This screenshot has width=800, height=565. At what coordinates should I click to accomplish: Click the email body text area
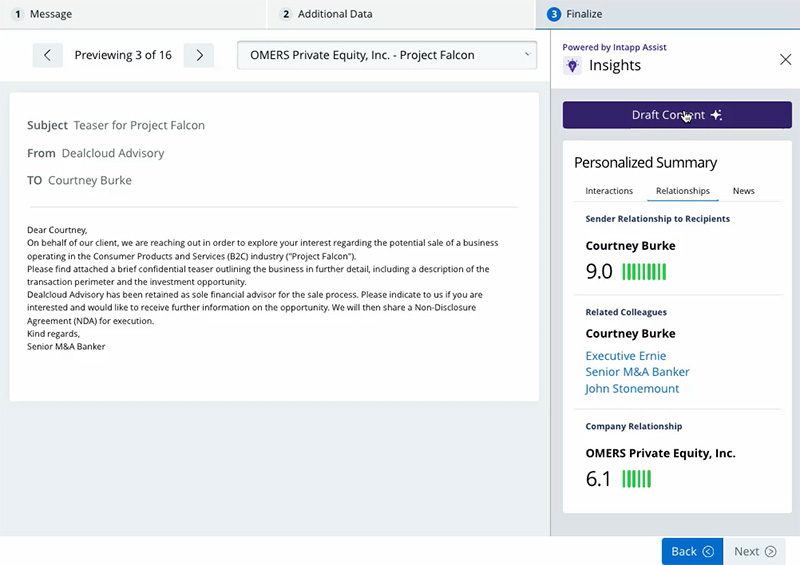coord(274,288)
